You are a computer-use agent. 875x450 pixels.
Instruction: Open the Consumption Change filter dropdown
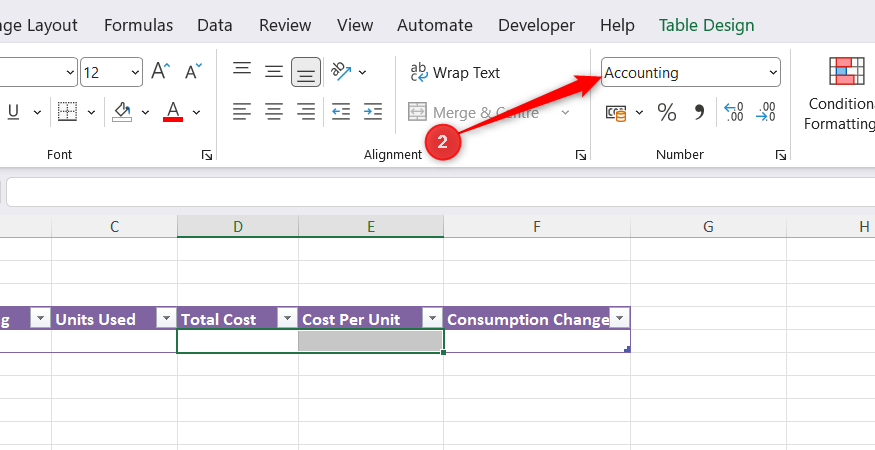click(x=619, y=318)
